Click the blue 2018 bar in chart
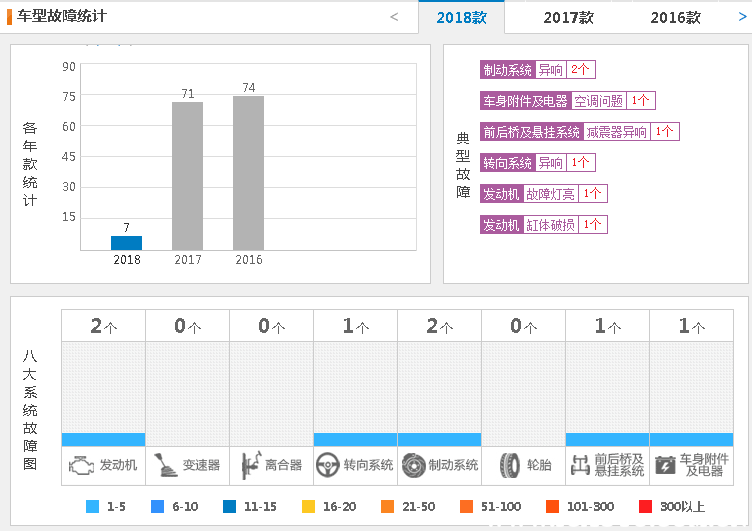 (x=127, y=243)
